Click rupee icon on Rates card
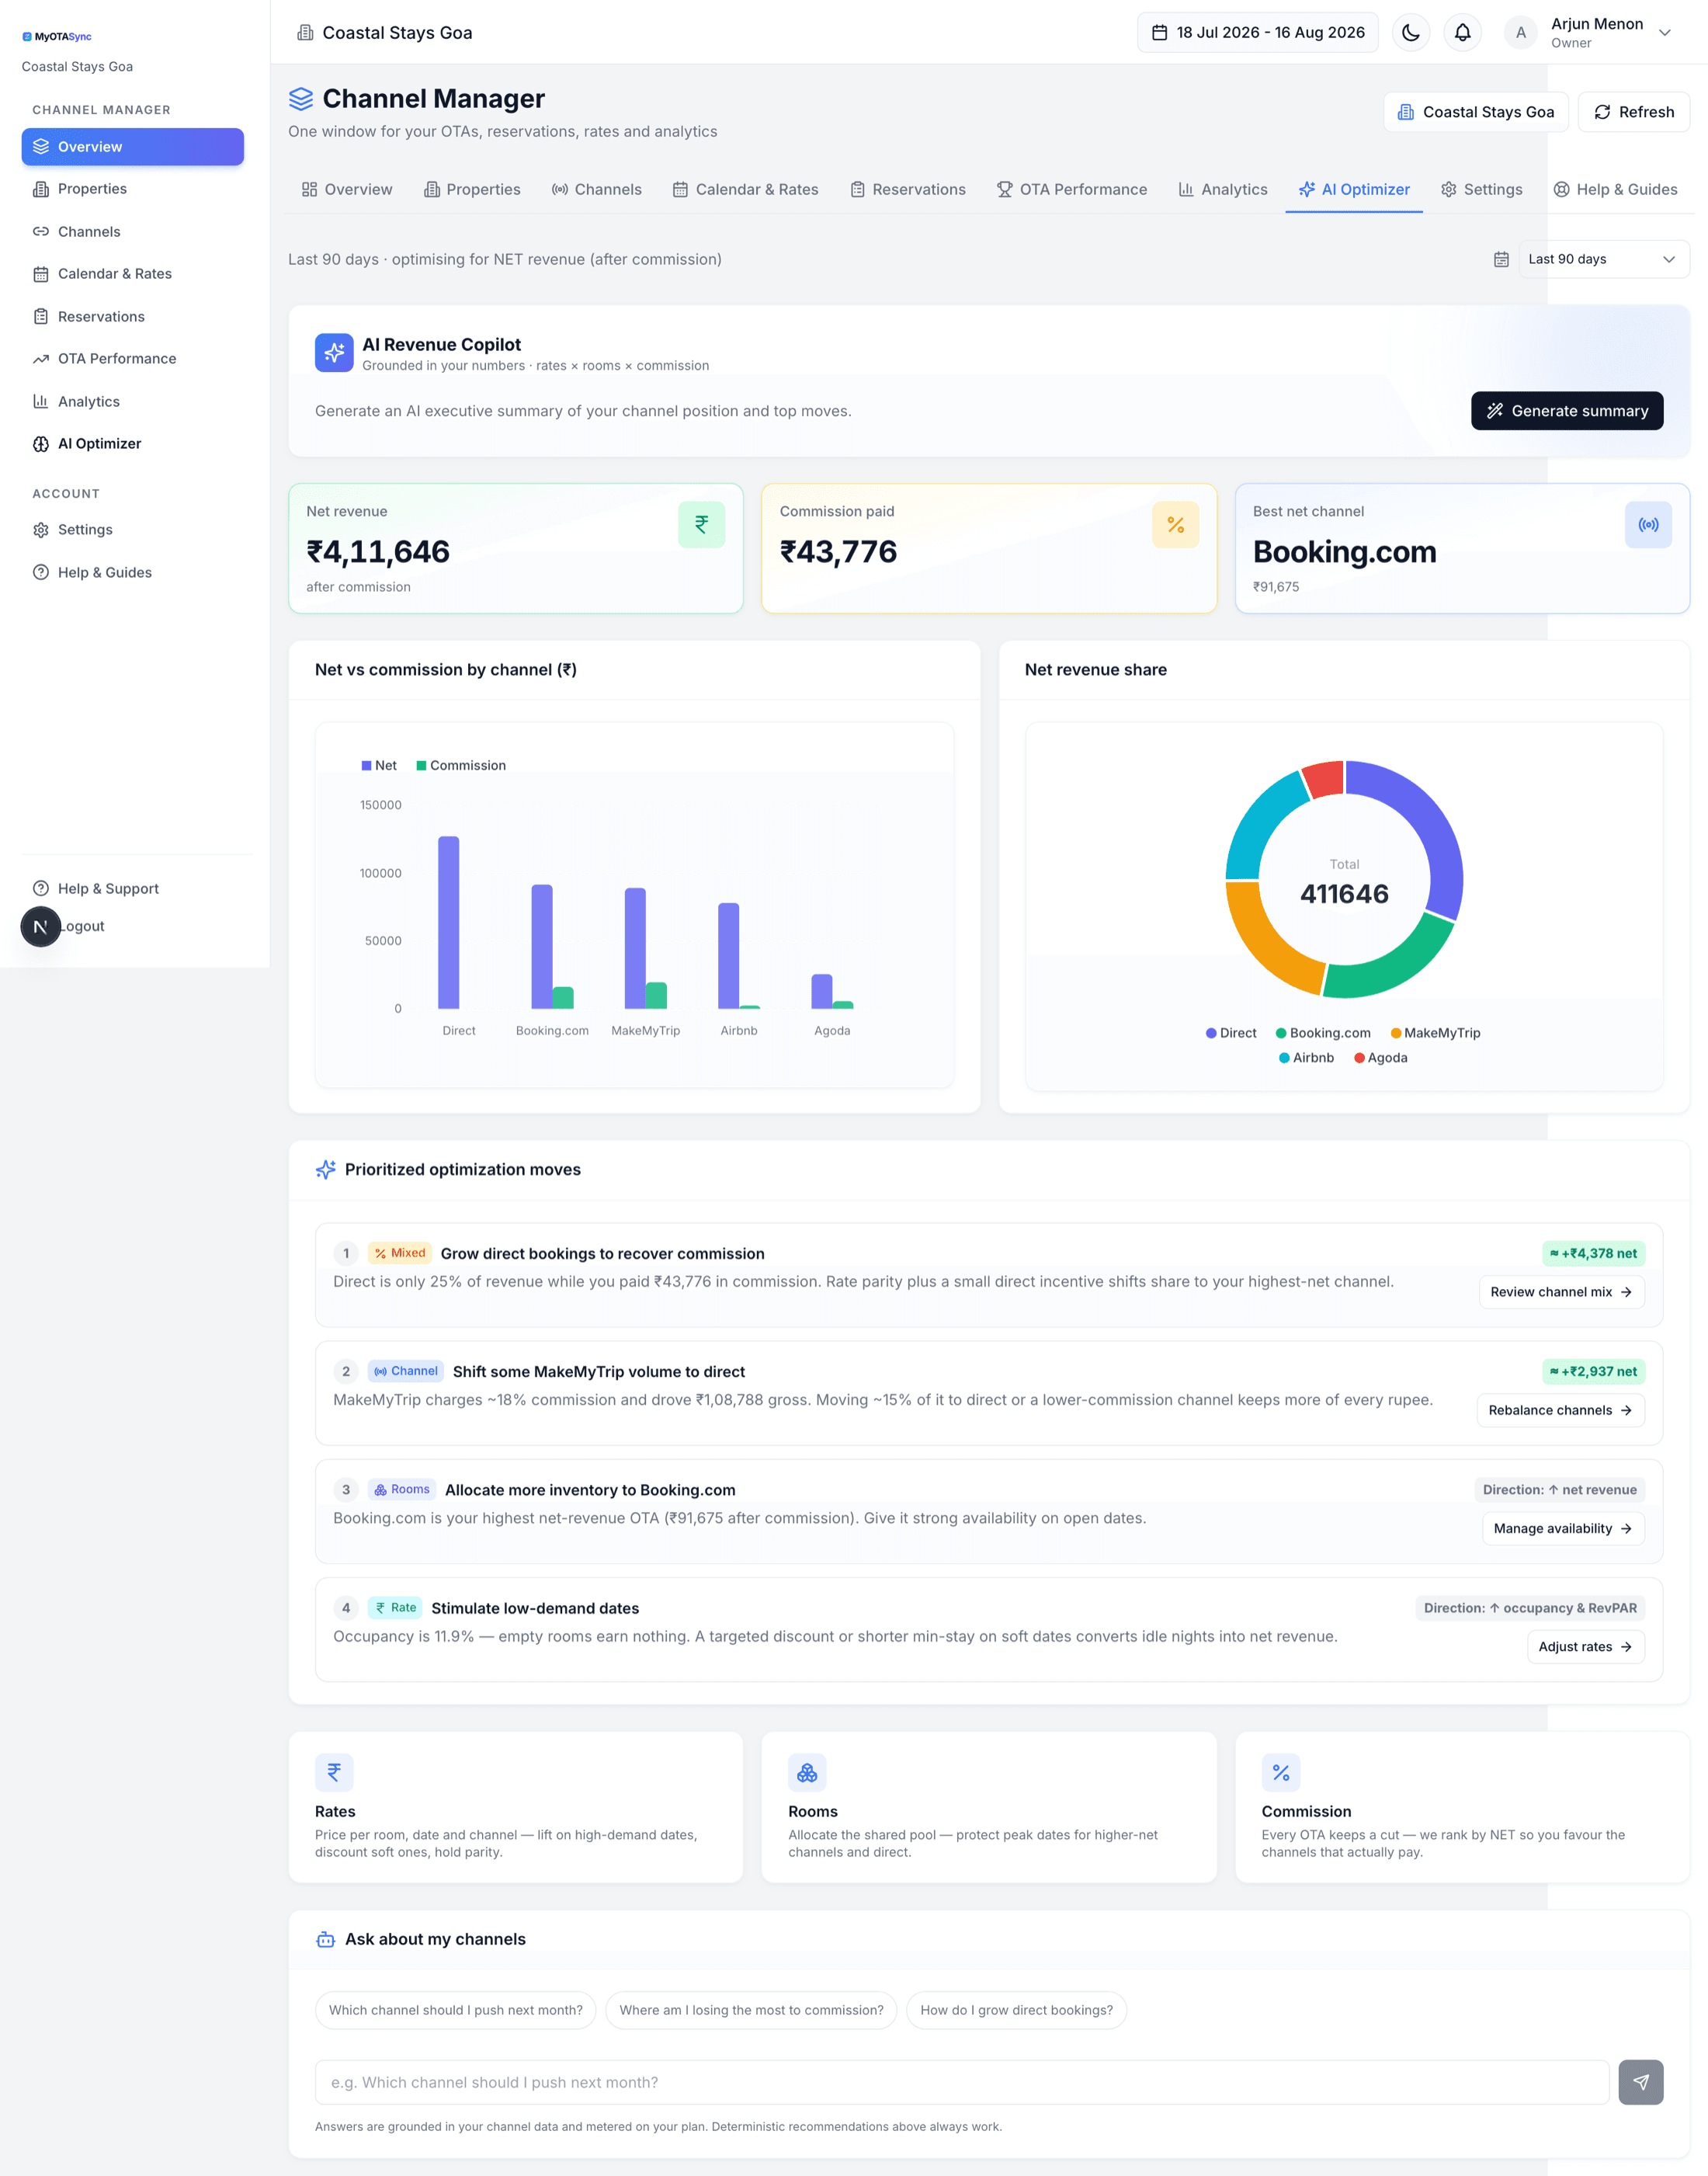Screen dimensions: 1708x2176 click(334, 1772)
